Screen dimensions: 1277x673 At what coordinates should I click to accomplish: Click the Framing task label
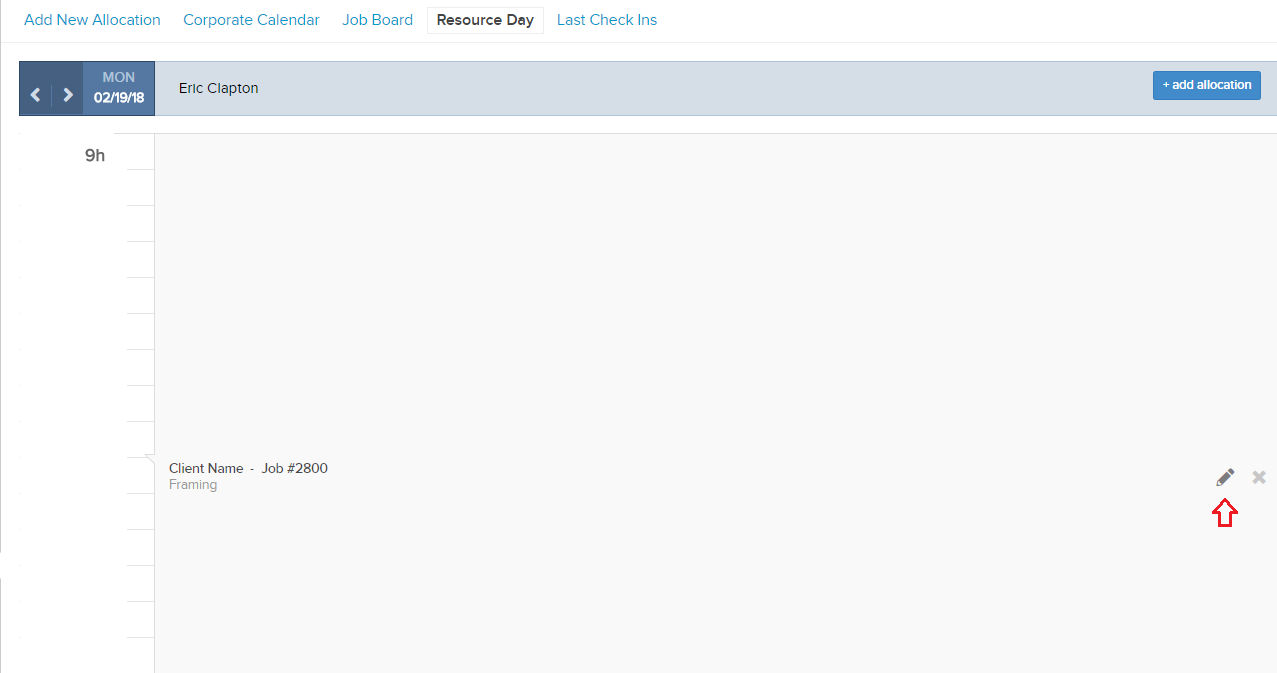[x=193, y=485]
